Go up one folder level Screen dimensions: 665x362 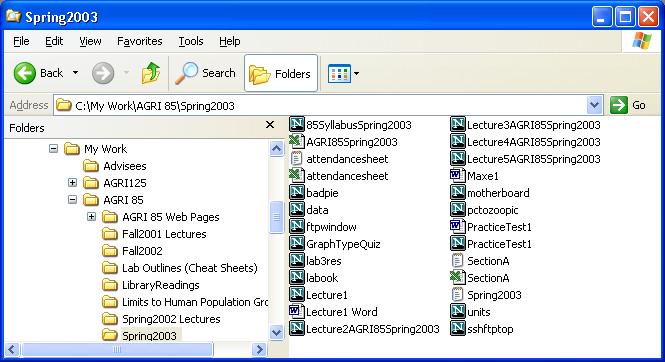pyautogui.click(x=151, y=73)
